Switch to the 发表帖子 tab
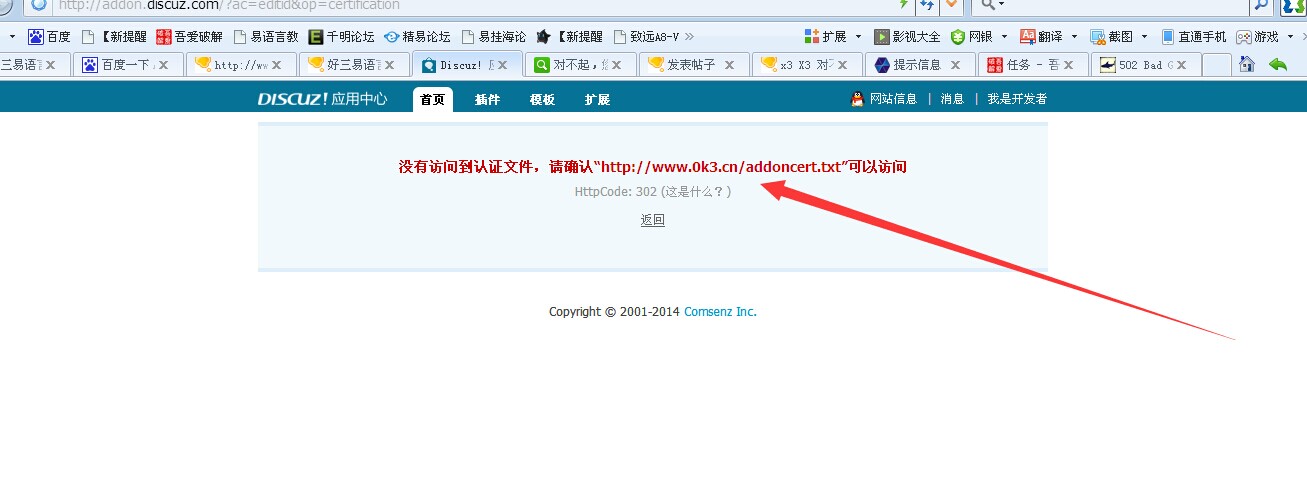 click(693, 65)
